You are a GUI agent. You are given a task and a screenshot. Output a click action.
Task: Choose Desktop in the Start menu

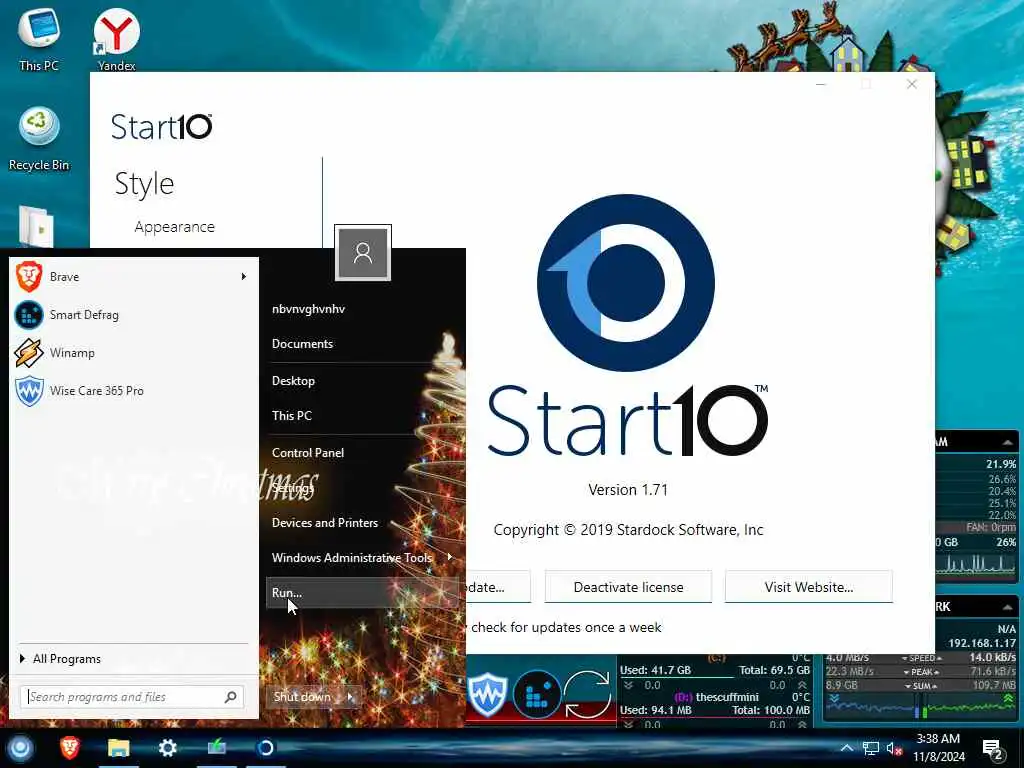[293, 381]
